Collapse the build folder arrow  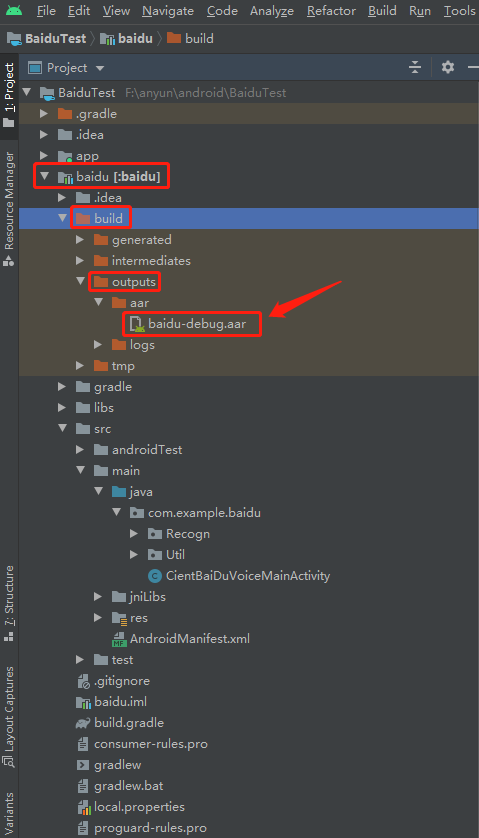coord(63,218)
